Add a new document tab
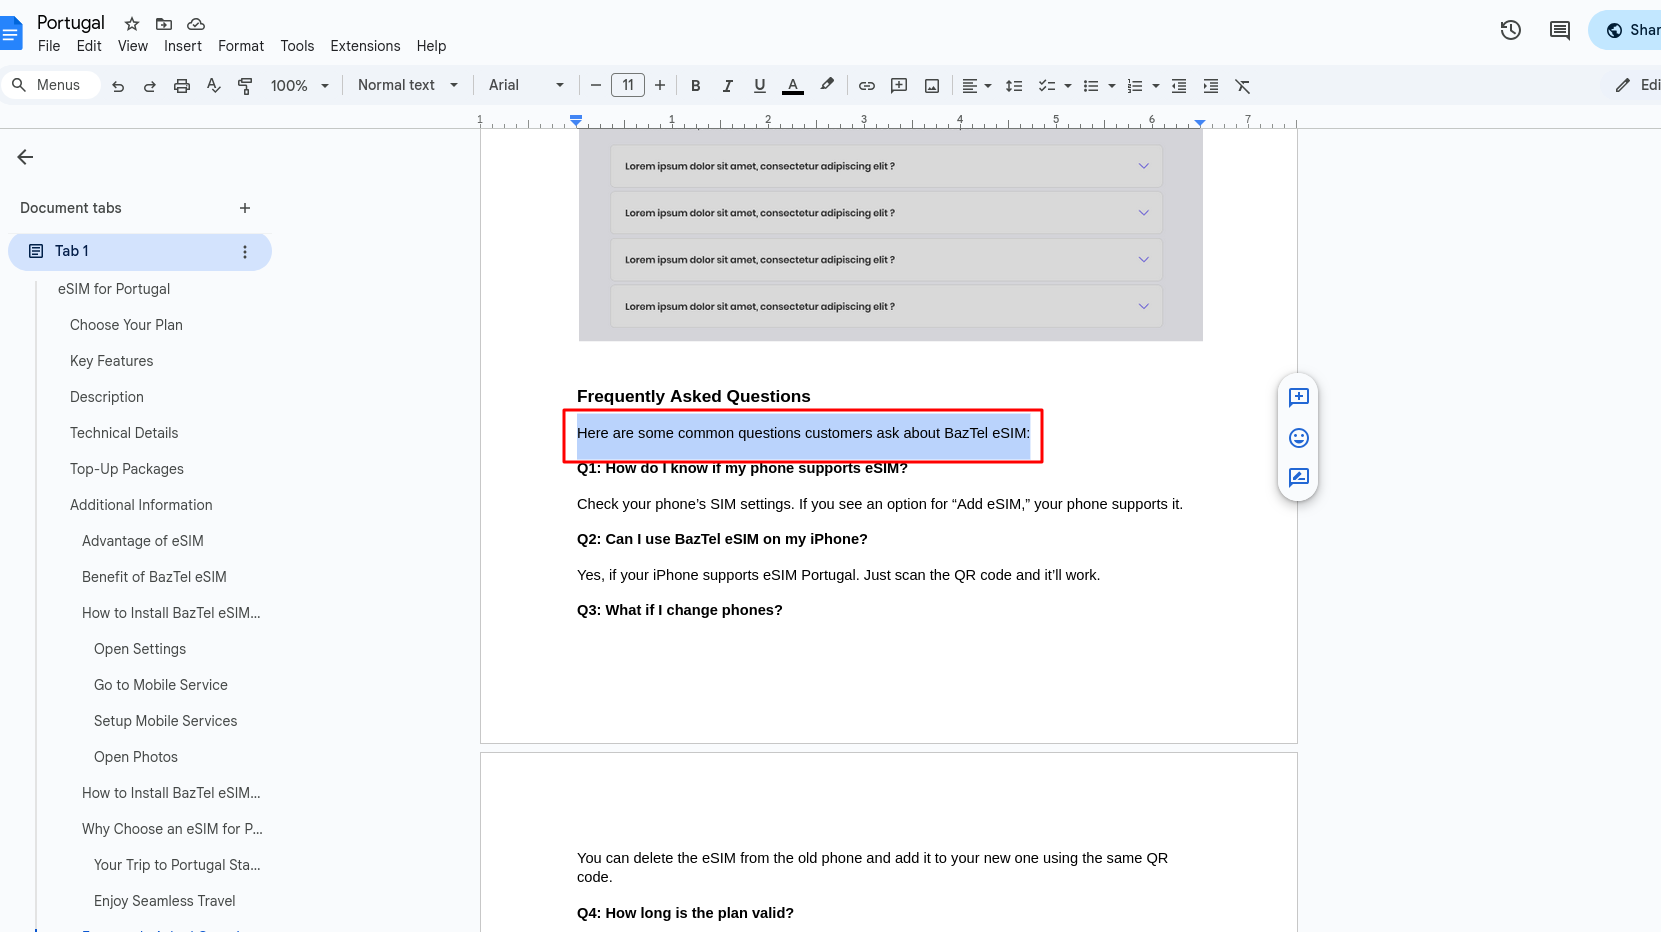The image size is (1661, 932). (245, 208)
